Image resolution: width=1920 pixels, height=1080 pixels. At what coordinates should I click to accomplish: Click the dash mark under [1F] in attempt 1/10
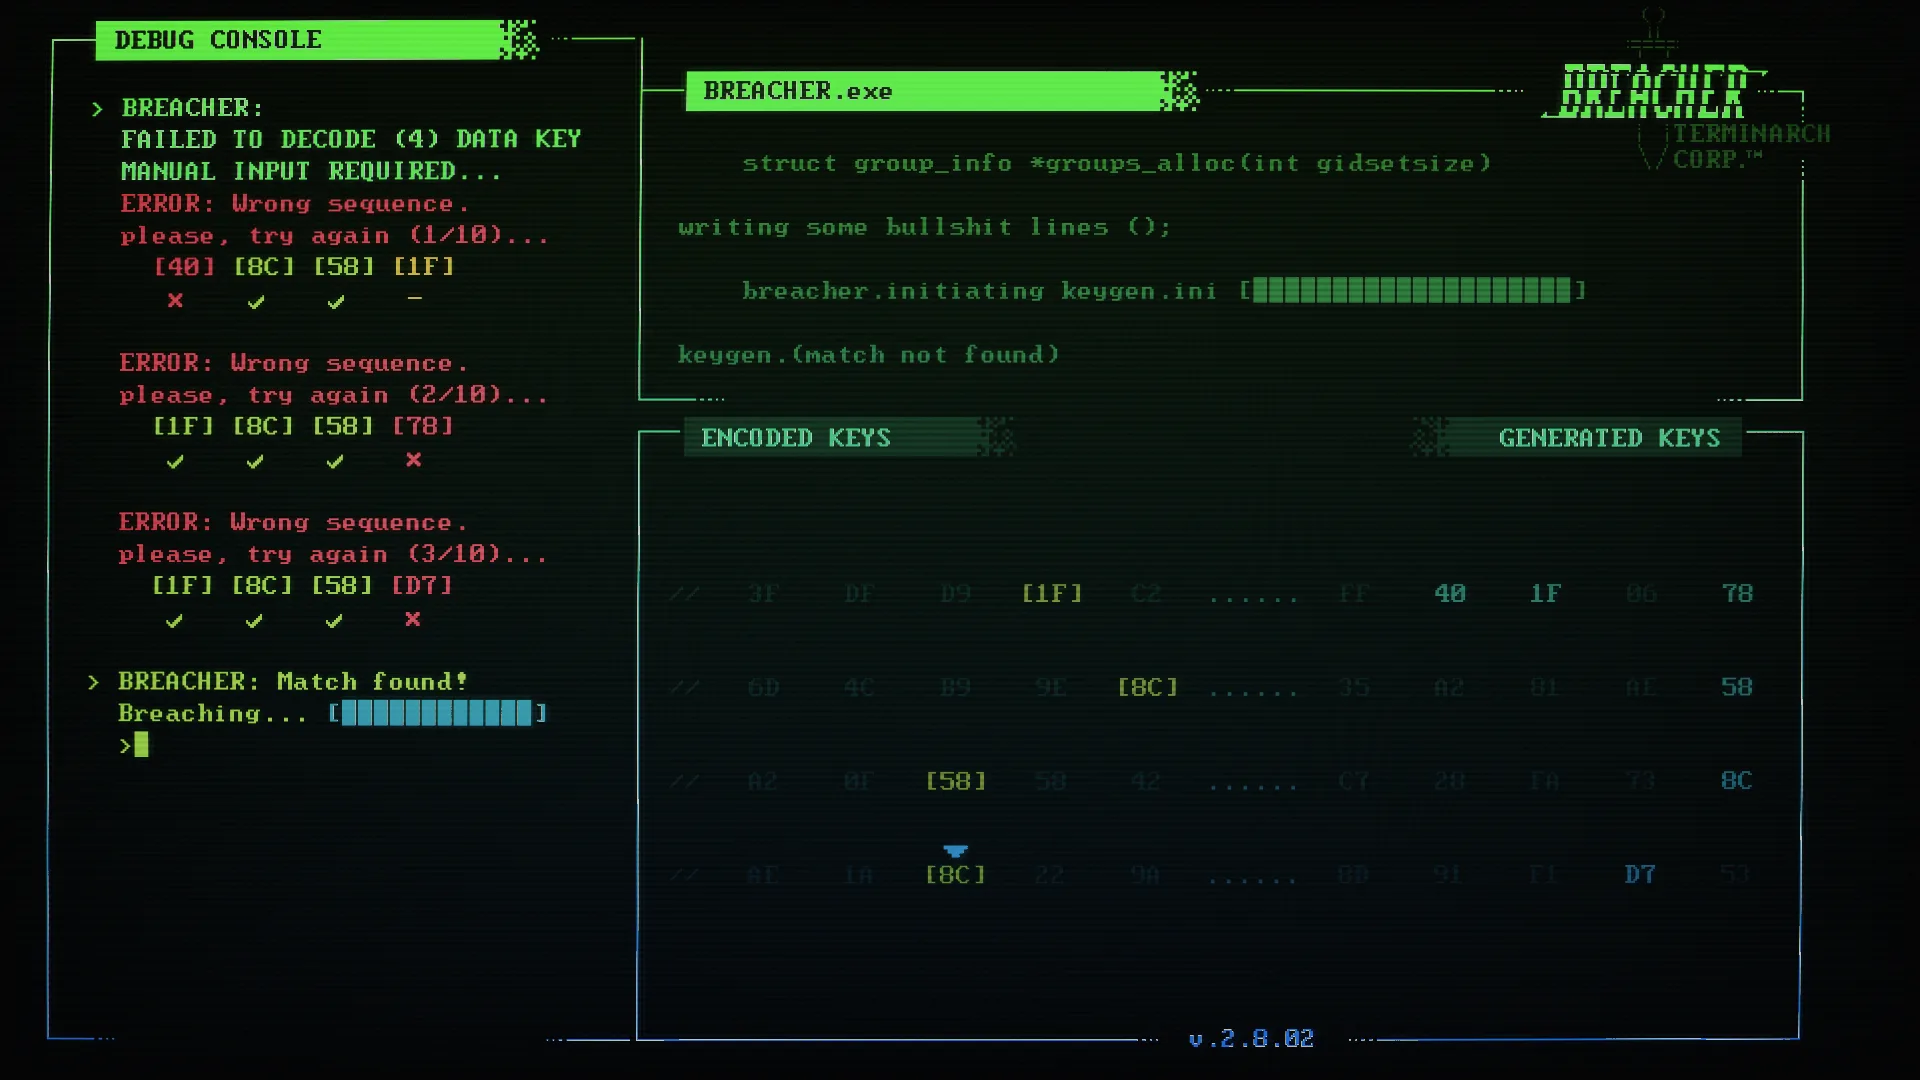[x=415, y=298]
